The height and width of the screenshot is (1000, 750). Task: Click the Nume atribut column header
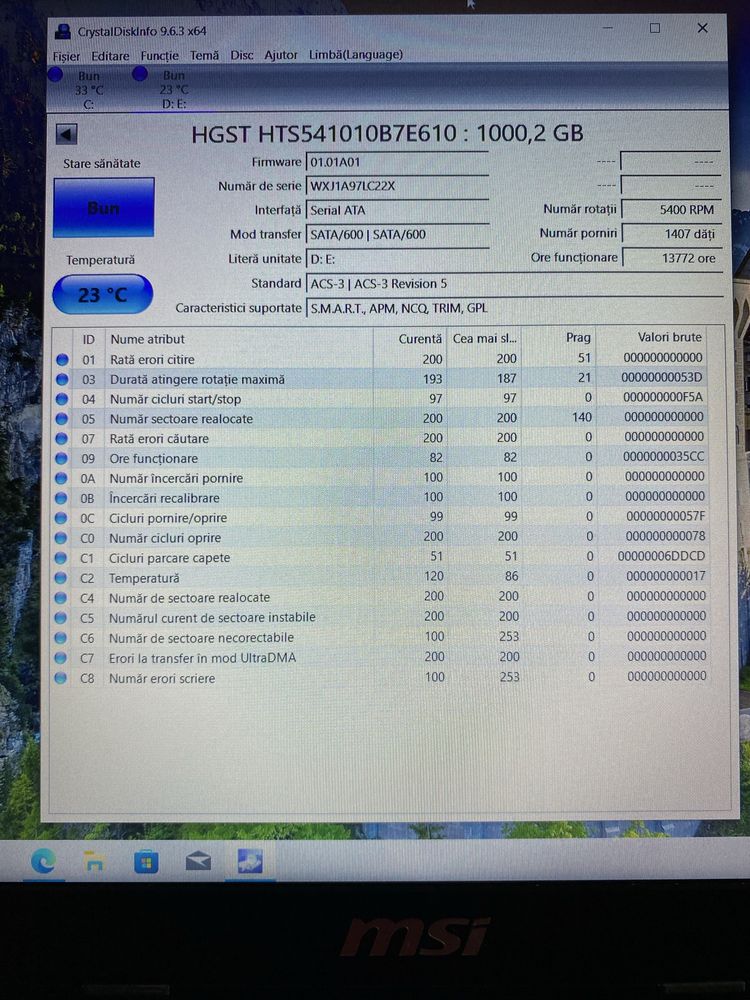[237, 339]
